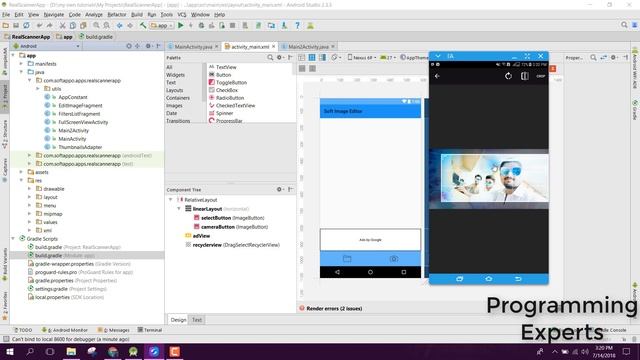Click the Save All toolbar icon

pyautogui.click(x=16, y=25)
